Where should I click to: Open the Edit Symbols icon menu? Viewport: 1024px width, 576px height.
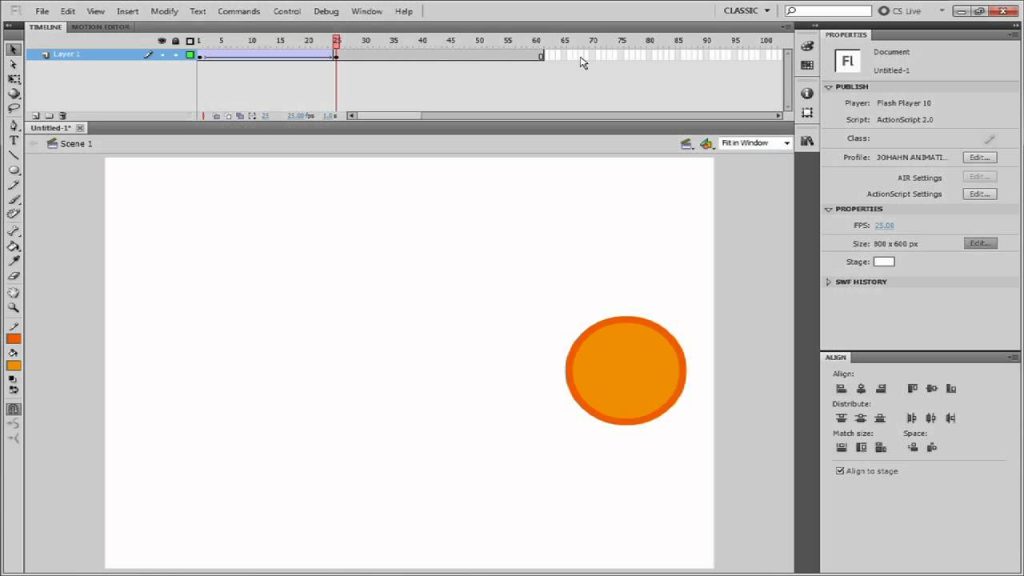(707, 144)
